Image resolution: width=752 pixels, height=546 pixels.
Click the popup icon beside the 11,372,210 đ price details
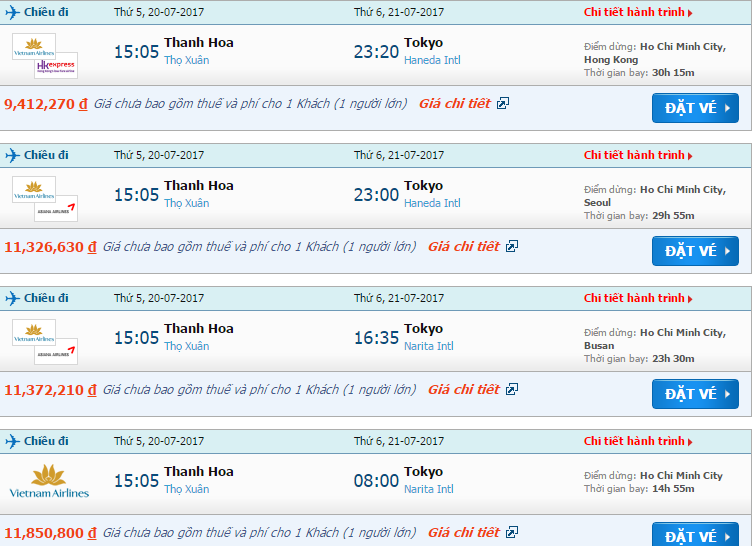[512, 390]
